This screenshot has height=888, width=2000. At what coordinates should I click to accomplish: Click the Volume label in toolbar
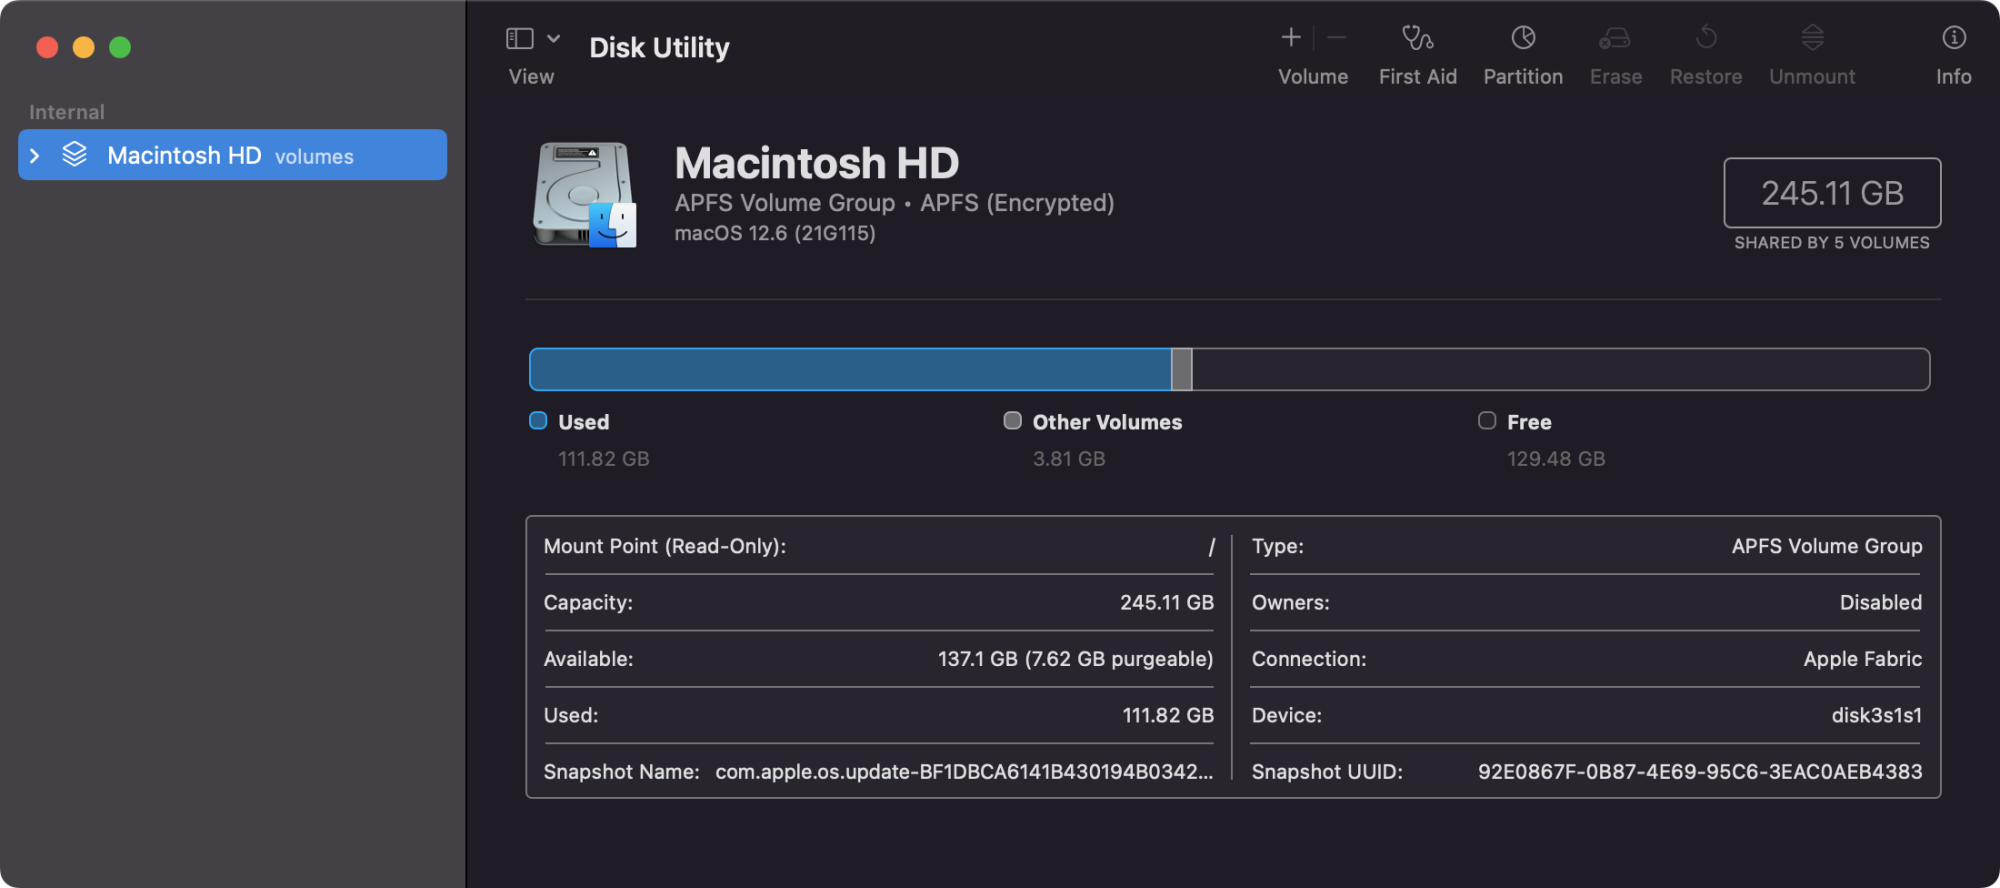tap(1313, 77)
